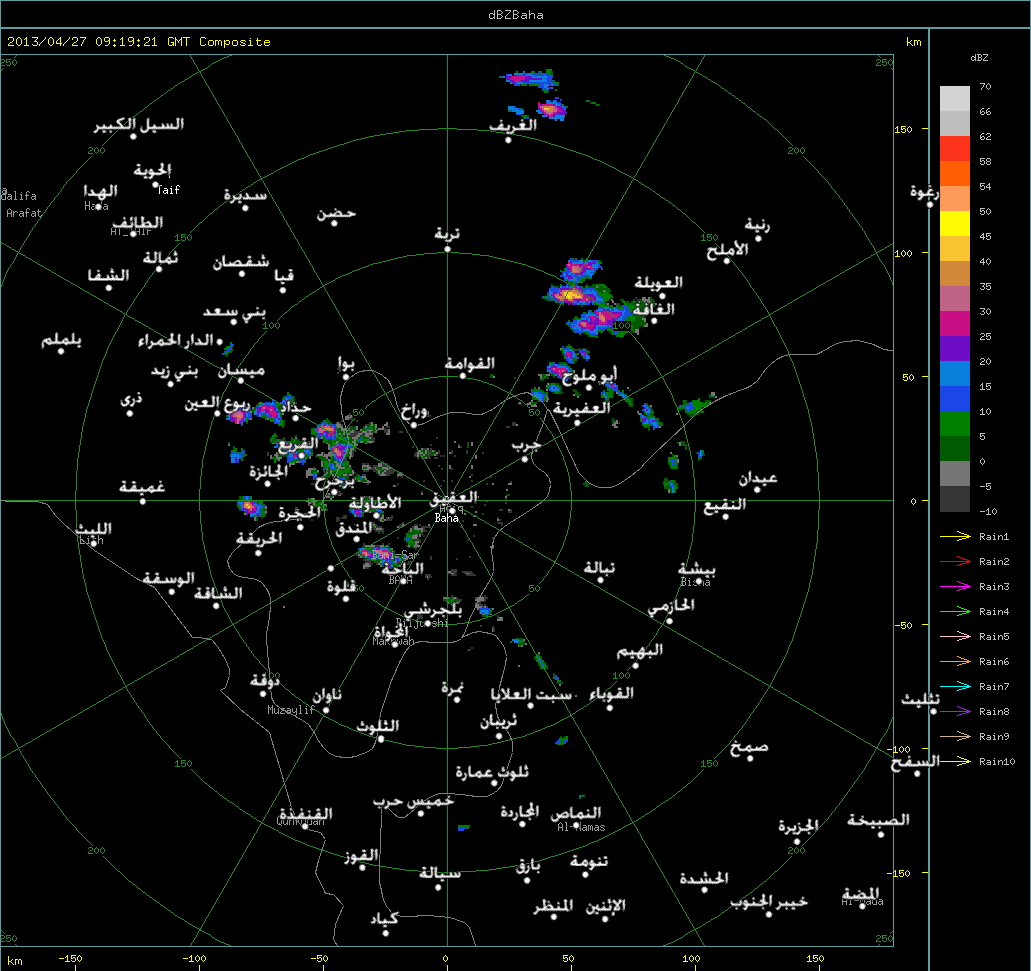Click the city label "الحوية"
1031x971 pixels.
point(153,171)
